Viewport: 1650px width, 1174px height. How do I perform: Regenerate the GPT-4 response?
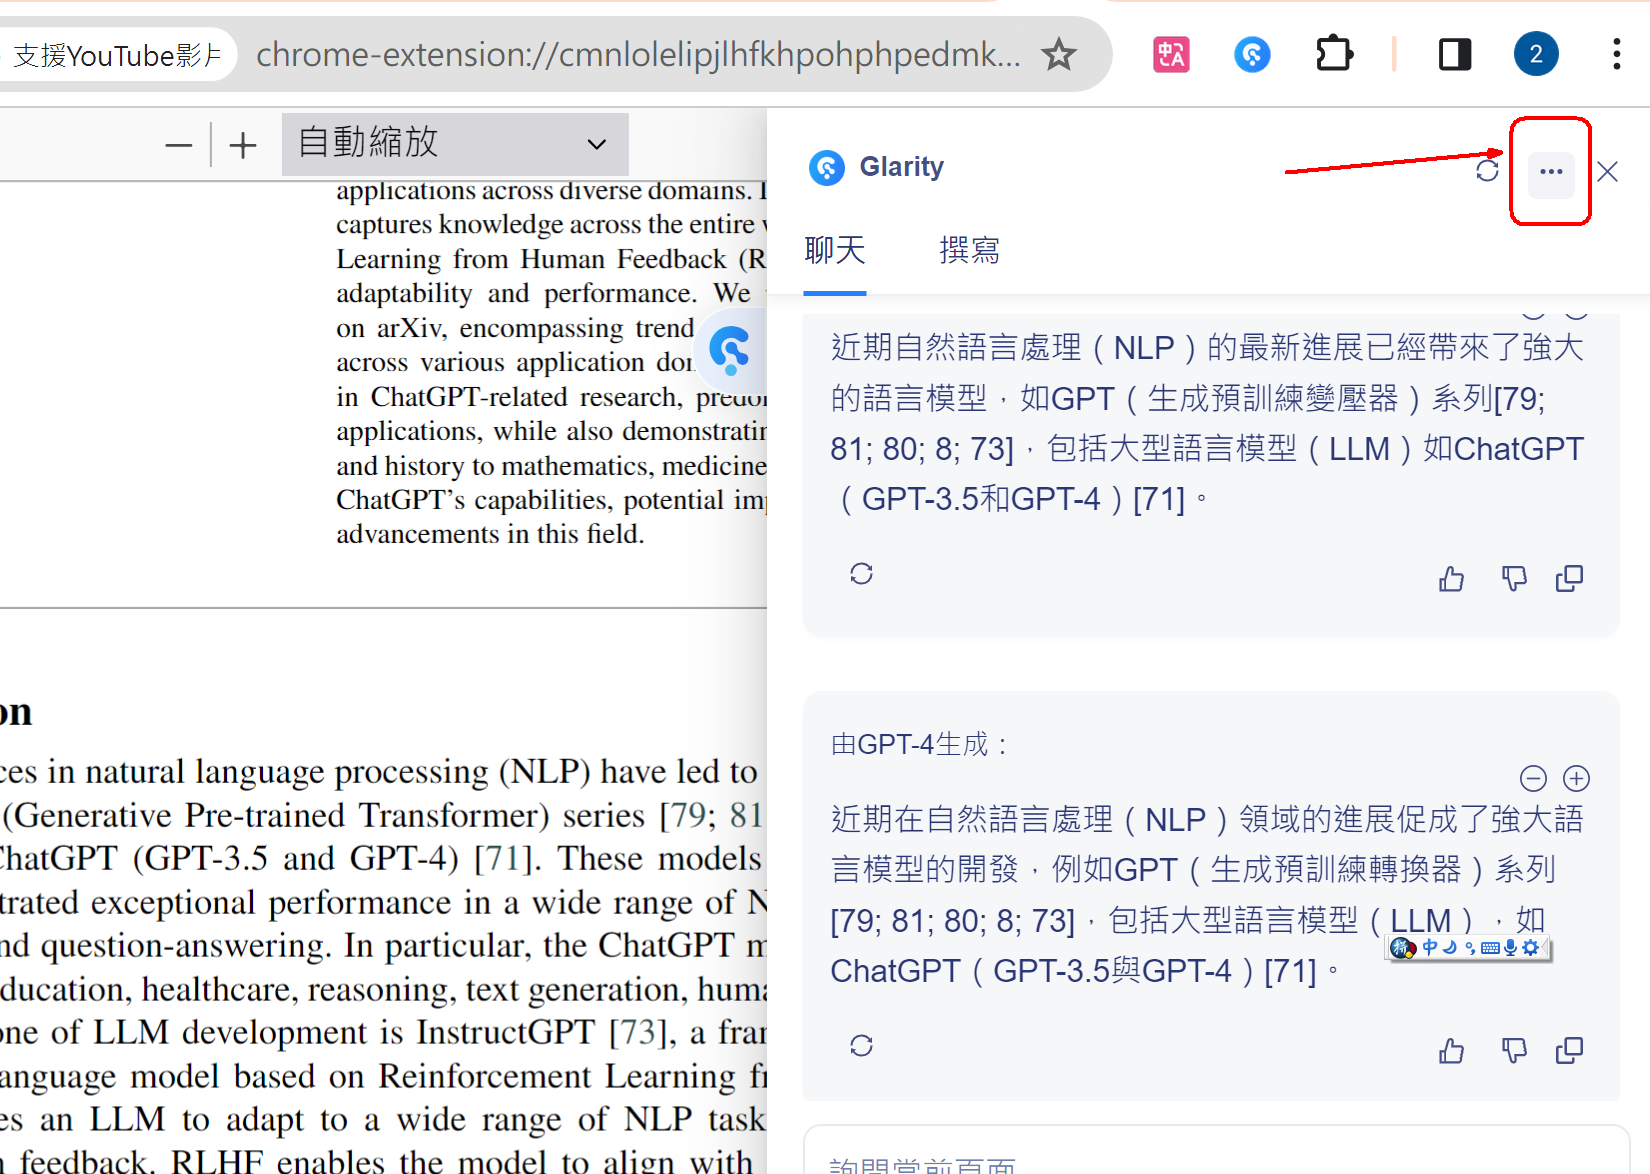pos(862,1046)
